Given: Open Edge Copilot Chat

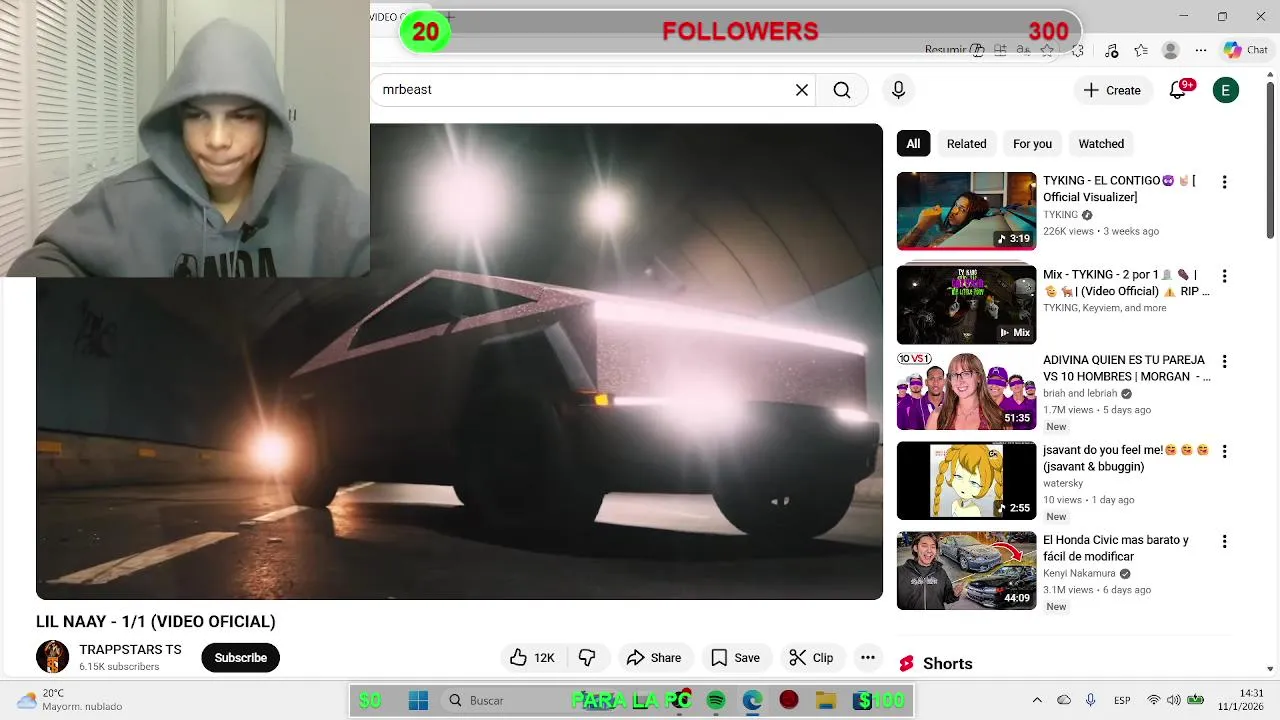Looking at the screenshot, I should coord(1246,50).
